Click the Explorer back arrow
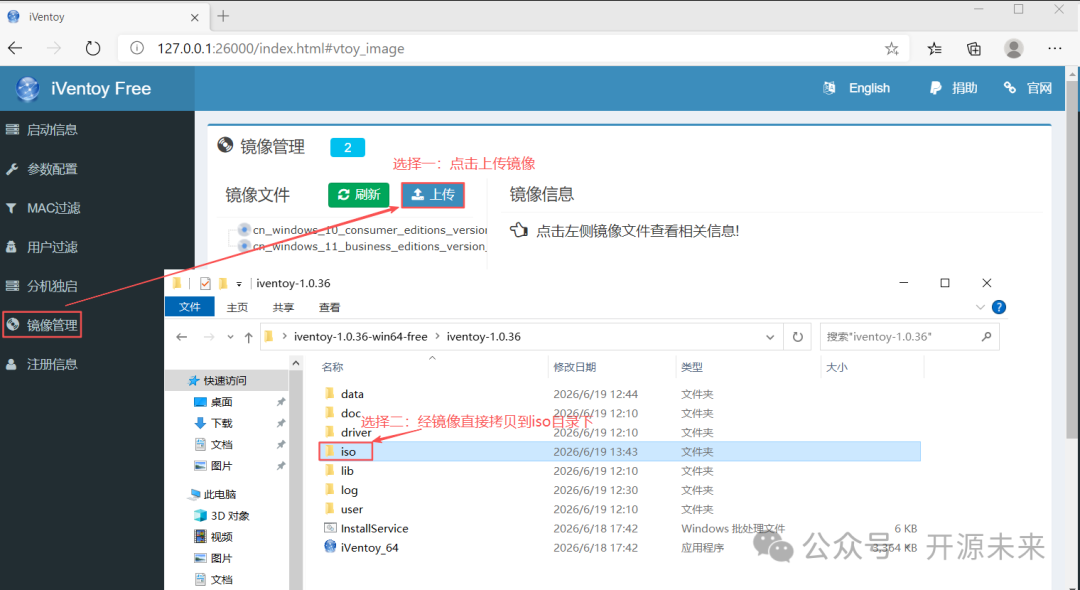This screenshot has height=590, width=1080. pyautogui.click(x=182, y=337)
